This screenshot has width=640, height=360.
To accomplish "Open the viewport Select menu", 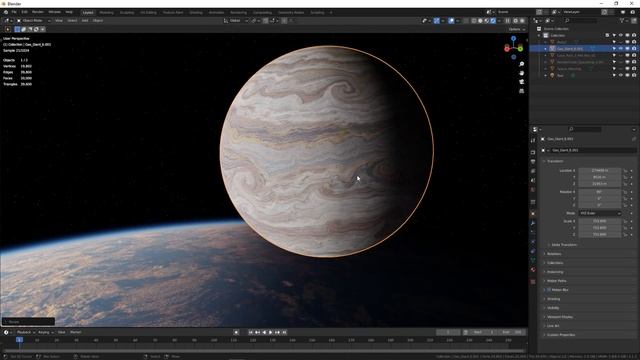I will point(72,20).
